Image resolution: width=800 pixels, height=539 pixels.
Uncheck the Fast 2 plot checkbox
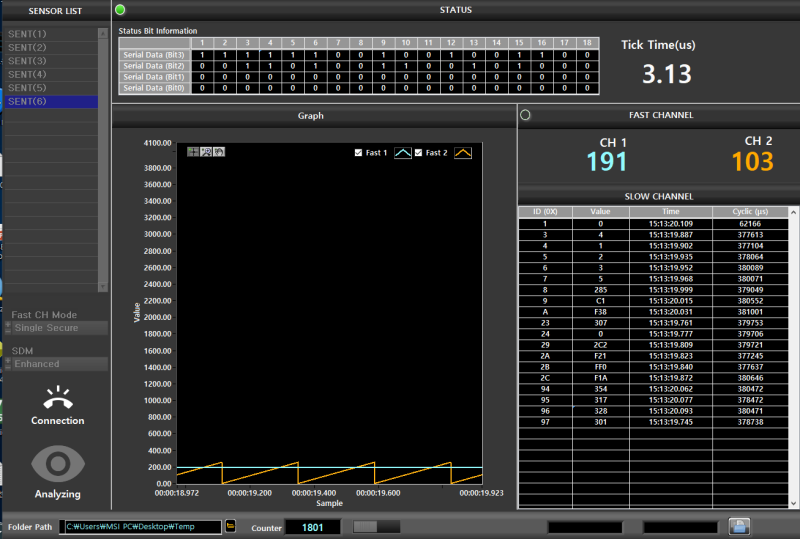418,153
